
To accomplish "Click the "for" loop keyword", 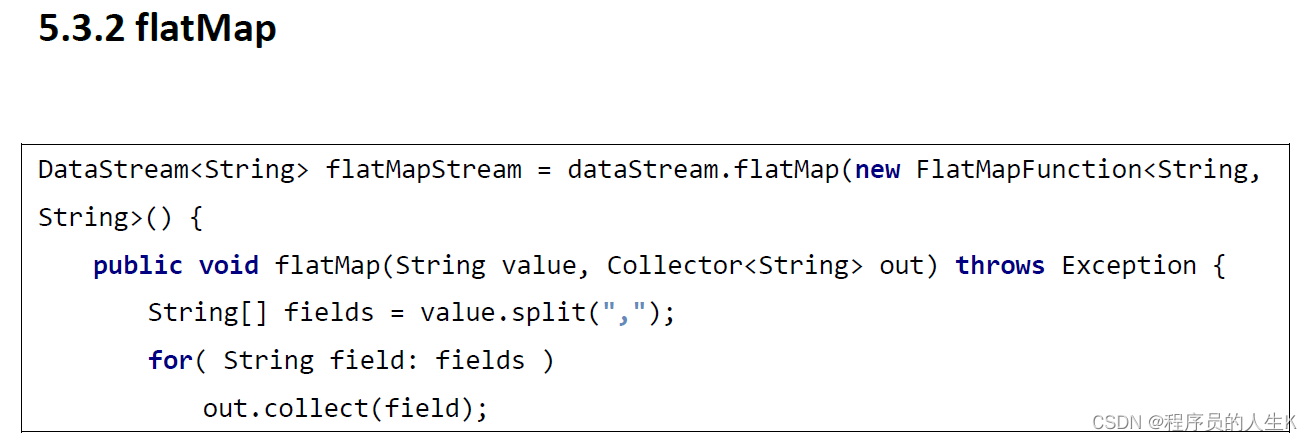I will [170, 360].
